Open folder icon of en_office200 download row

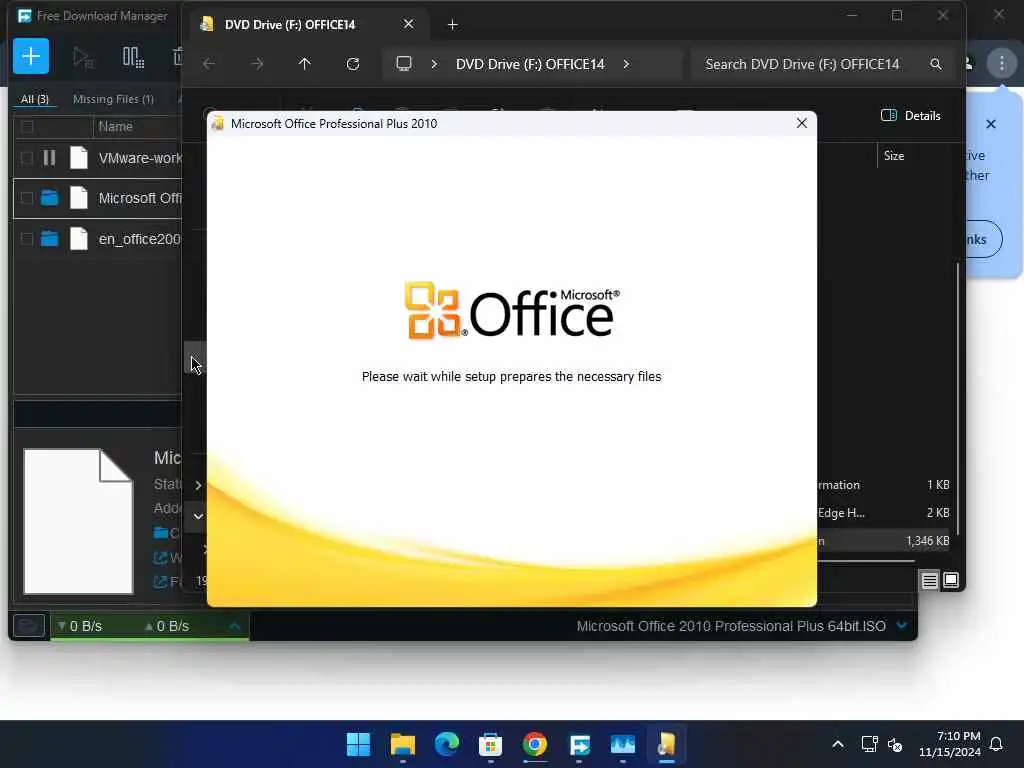50,239
